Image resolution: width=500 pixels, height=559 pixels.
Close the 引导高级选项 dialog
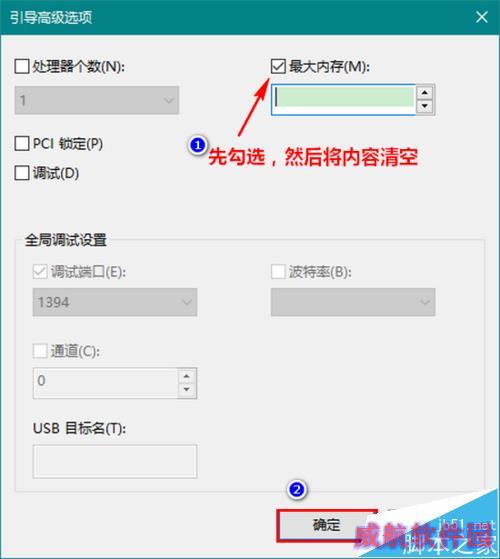[x=481, y=17]
